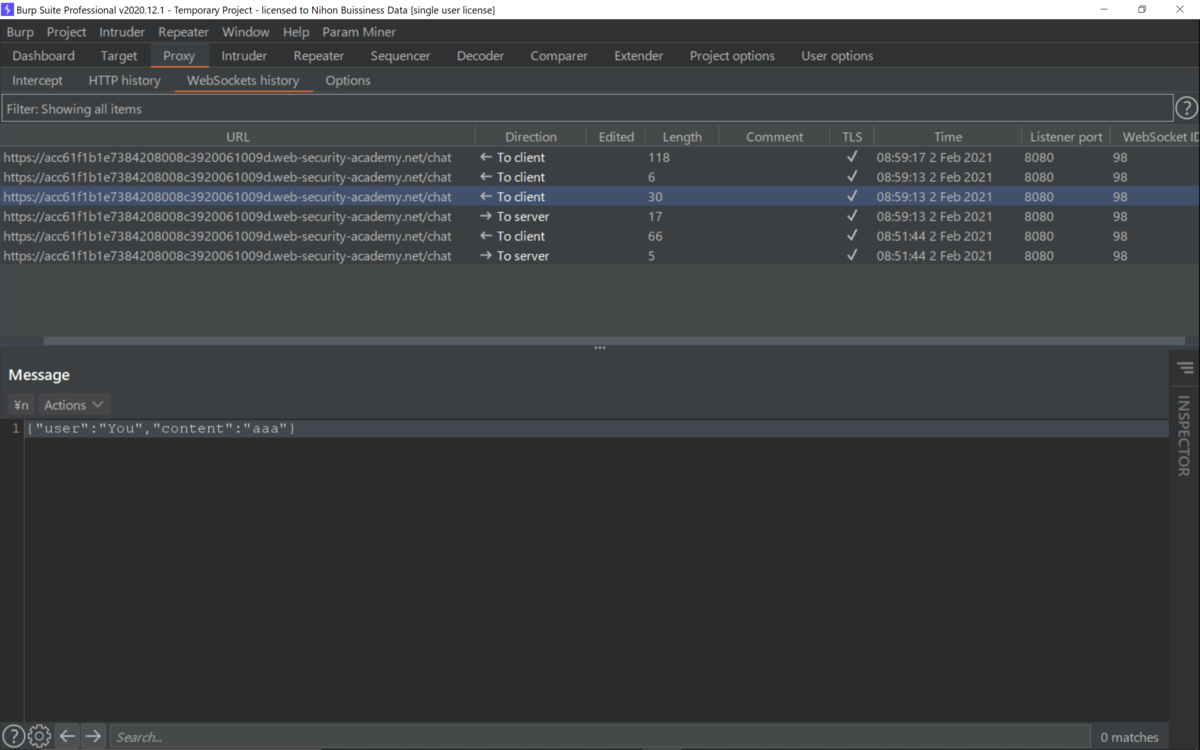Click the filter bar showing all items
Viewport: 1200px width, 750px height.
coord(587,108)
